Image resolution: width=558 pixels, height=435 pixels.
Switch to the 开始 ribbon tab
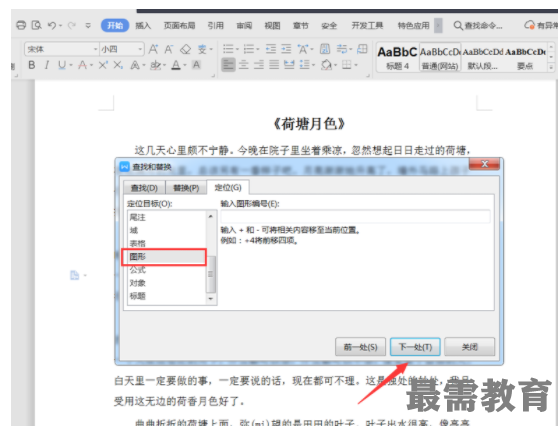[115, 26]
